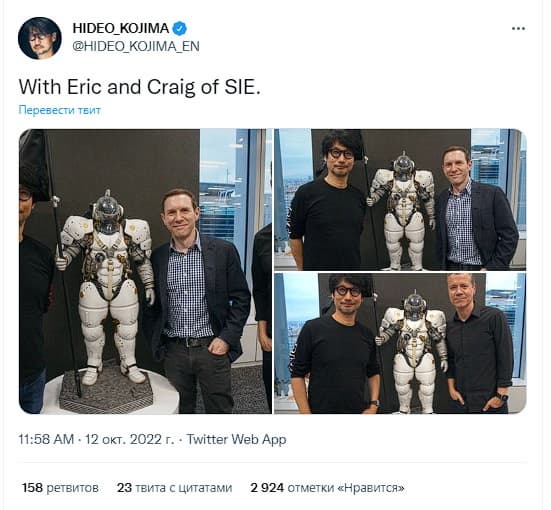Click the man in checkered shirt, left photo

pyautogui.click(x=199, y=299)
